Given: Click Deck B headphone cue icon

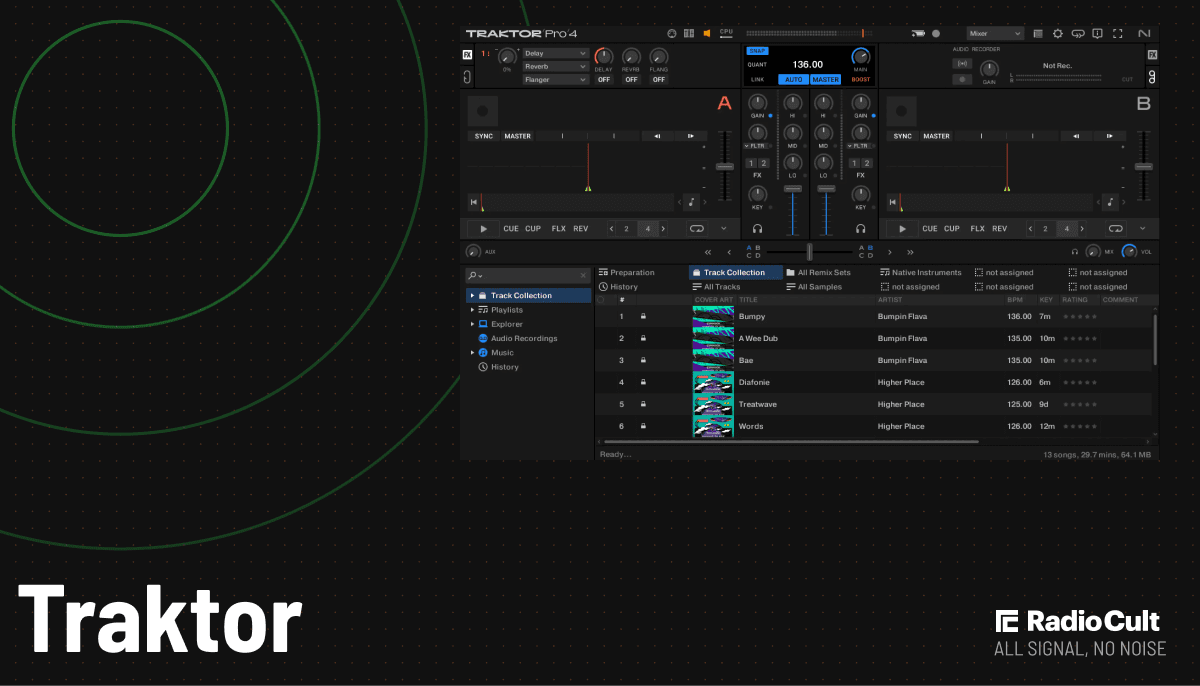Looking at the screenshot, I should tap(860, 229).
